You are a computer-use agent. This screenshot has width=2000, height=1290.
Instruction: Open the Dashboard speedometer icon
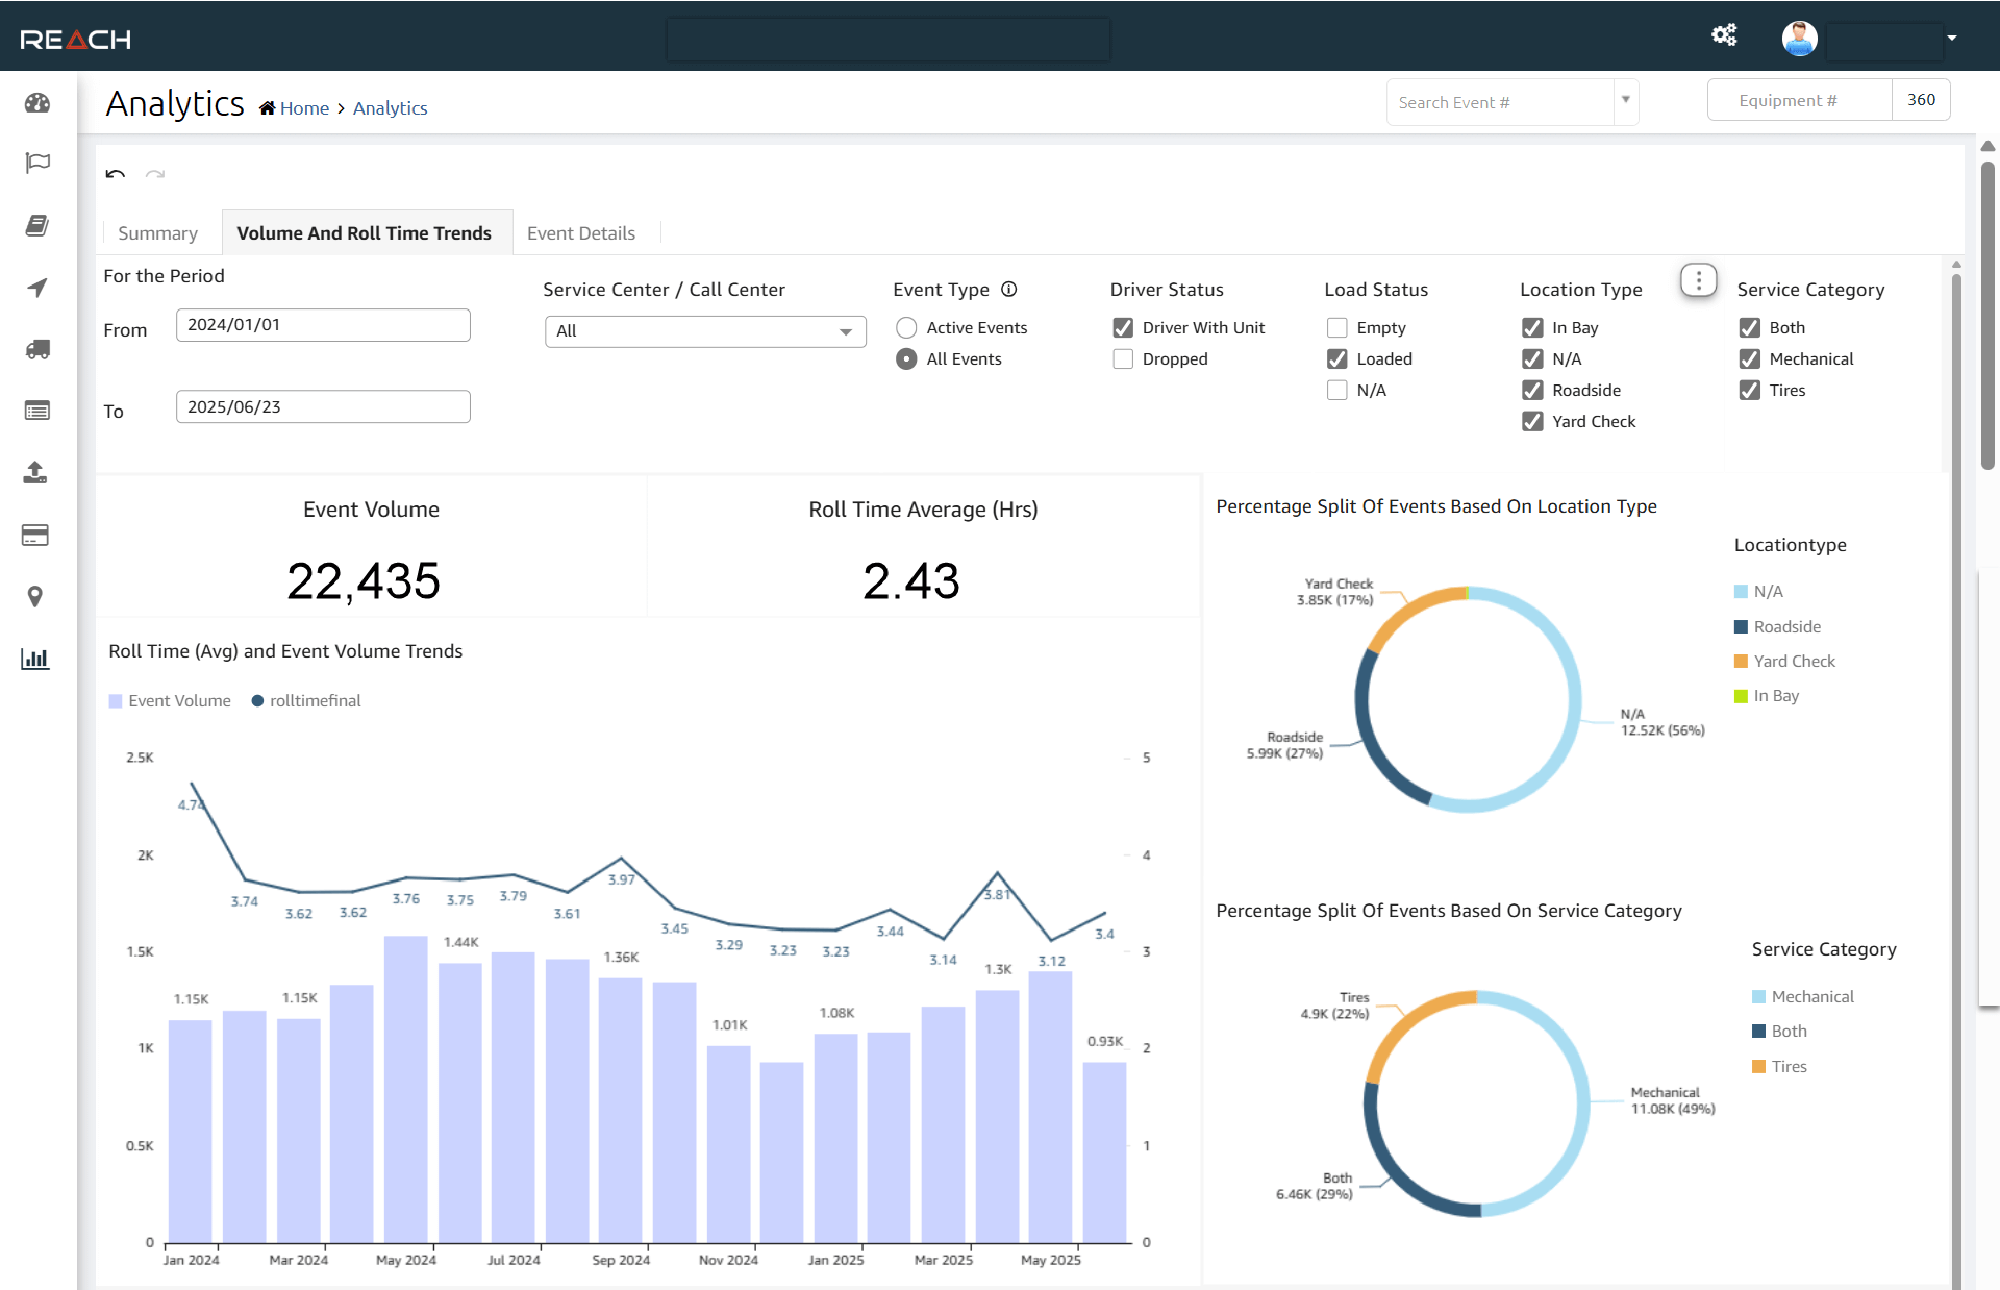coord(36,102)
